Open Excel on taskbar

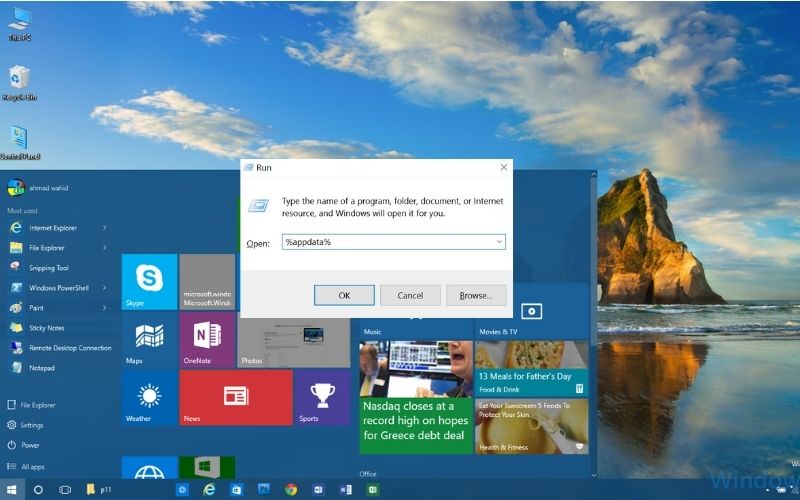point(373,490)
